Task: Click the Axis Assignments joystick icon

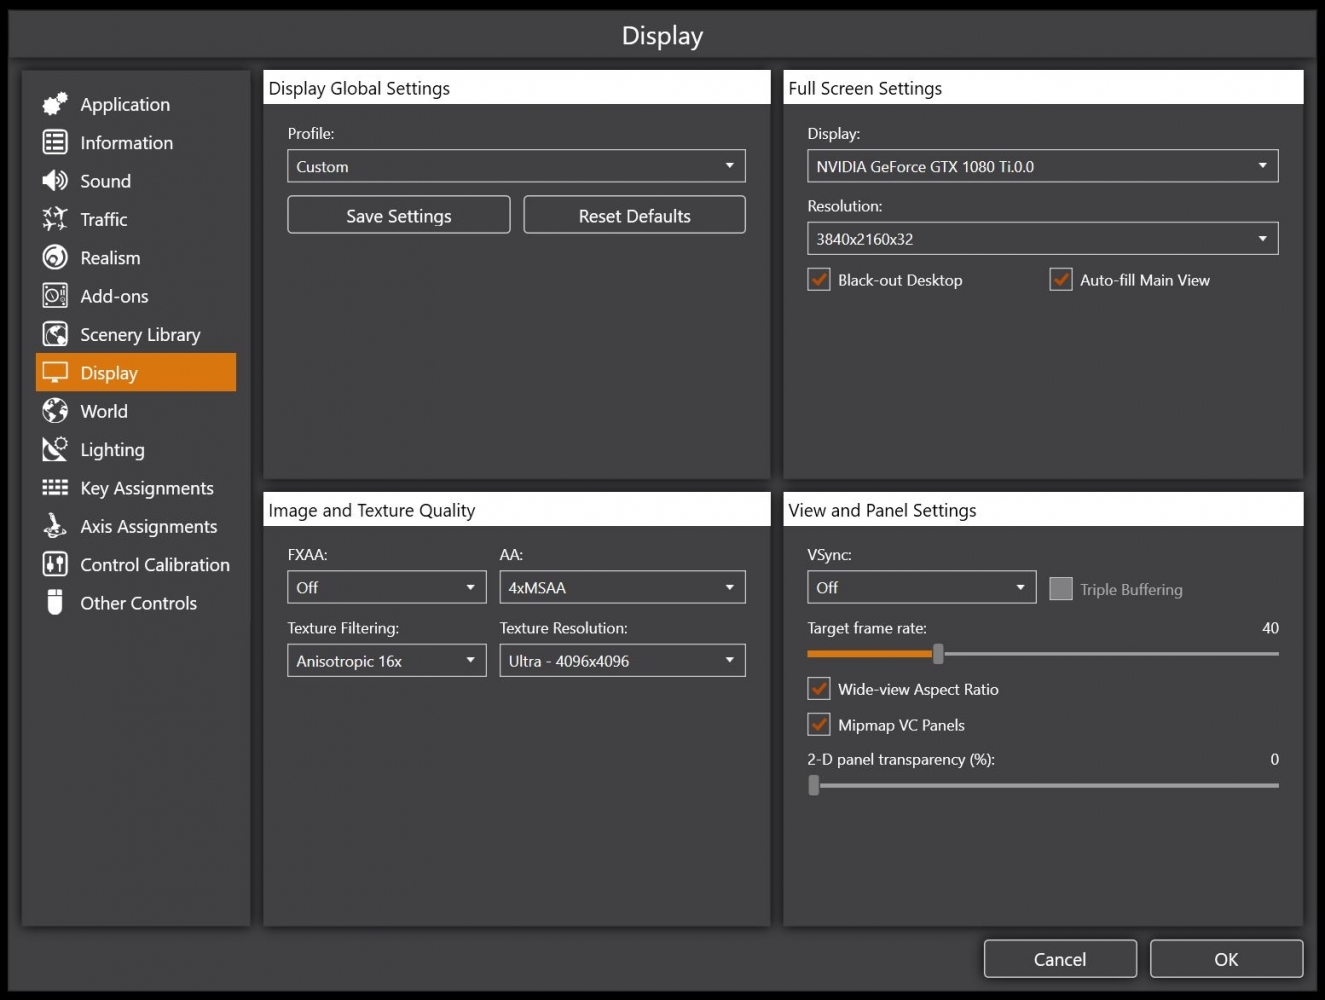Action: click(x=55, y=526)
